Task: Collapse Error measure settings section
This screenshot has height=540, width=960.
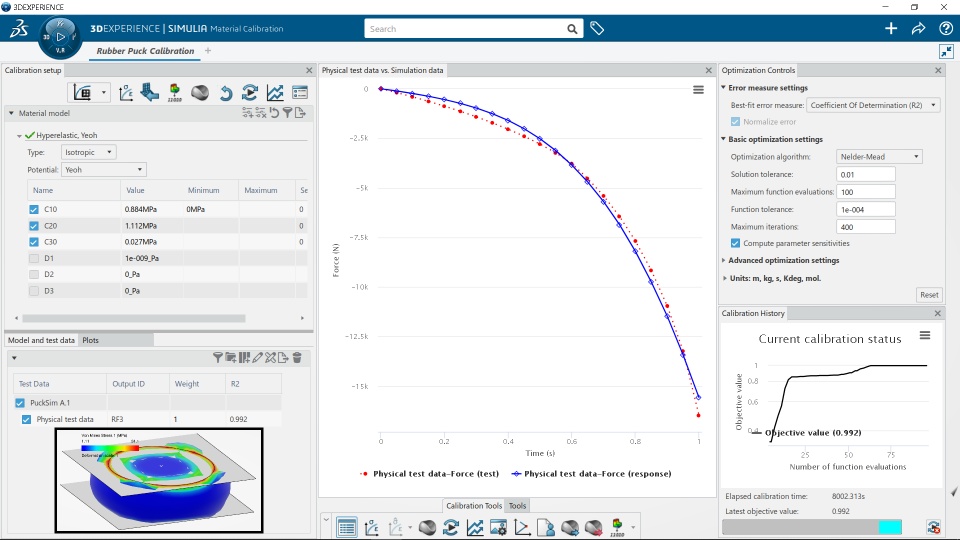Action: pos(723,88)
